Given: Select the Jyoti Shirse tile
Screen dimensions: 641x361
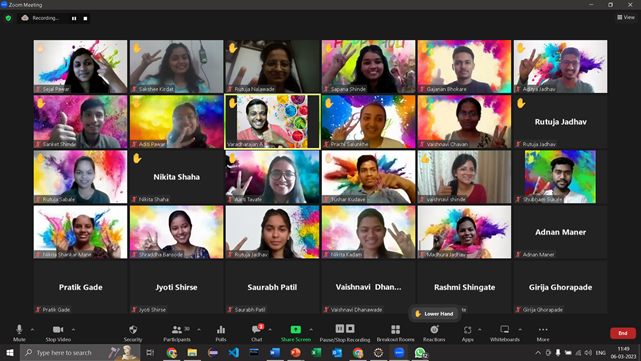Looking at the screenshot, I should point(177,287).
